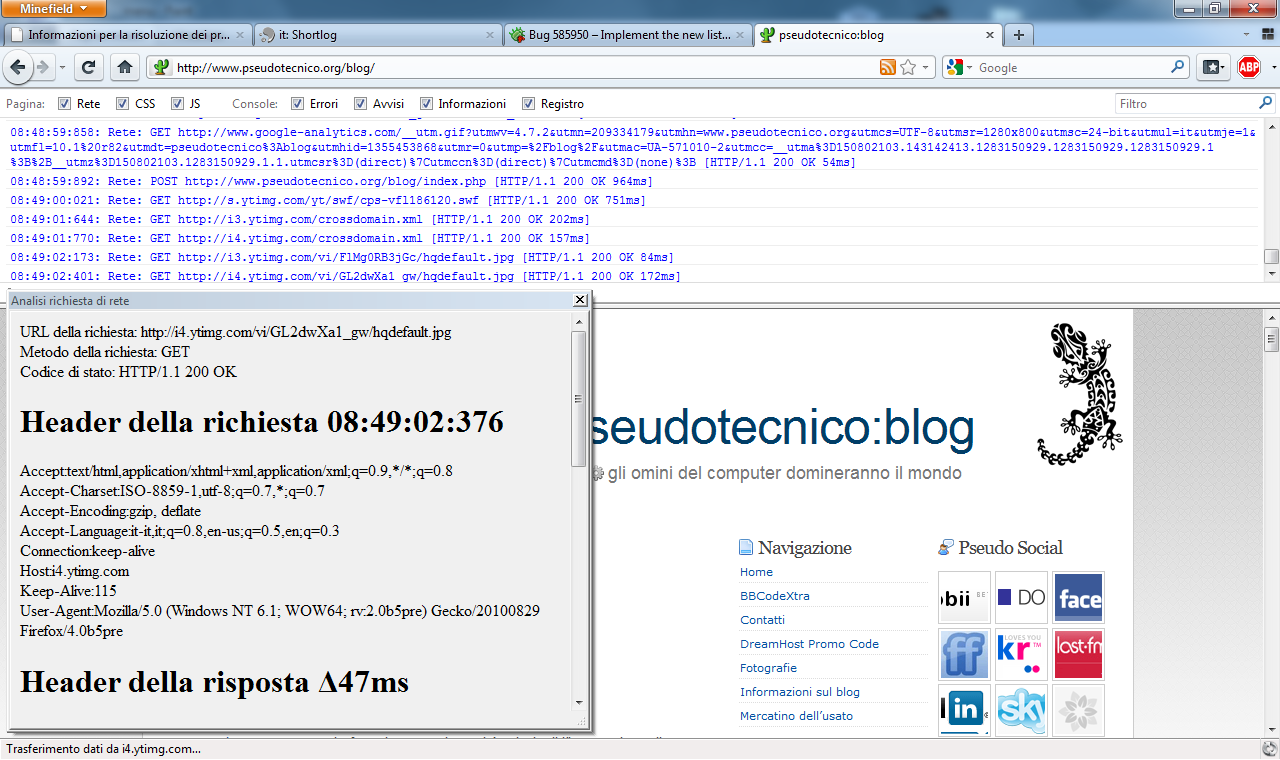Toggle the CSS checkbox
This screenshot has height=760, width=1280.
[x=122, y=104]
